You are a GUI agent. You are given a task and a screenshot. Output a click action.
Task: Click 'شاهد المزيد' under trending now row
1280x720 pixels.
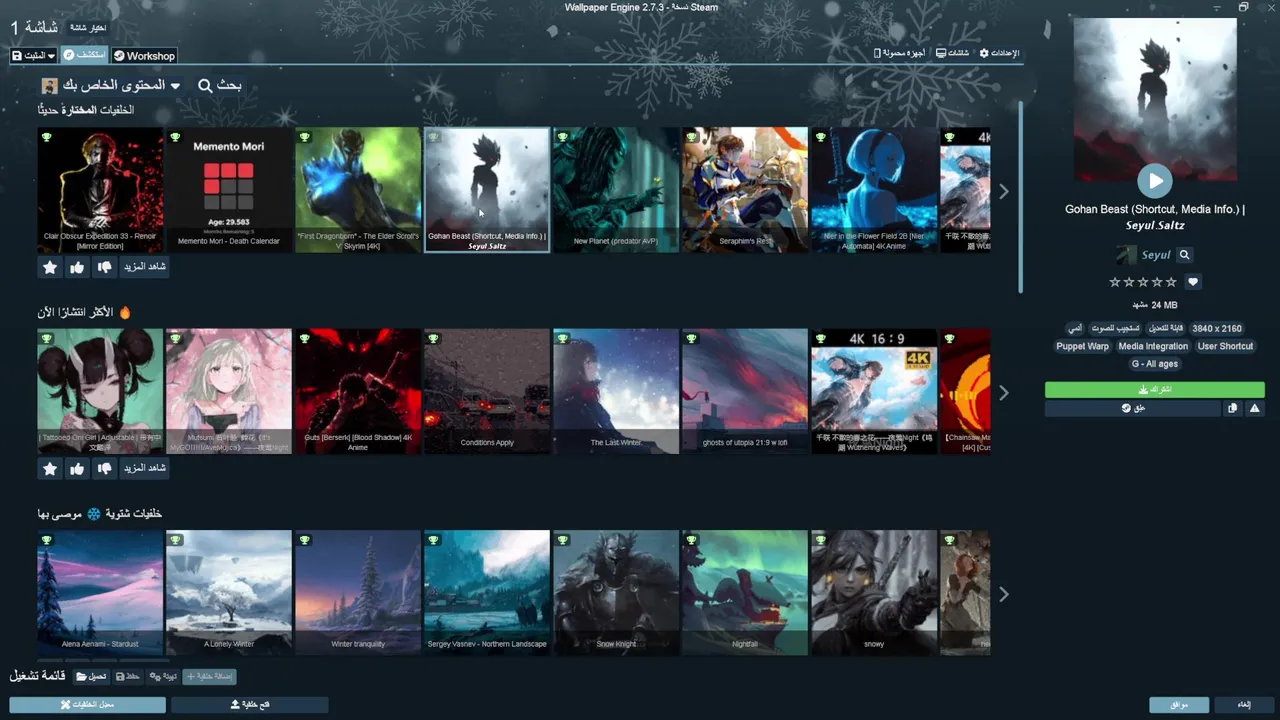144,468
